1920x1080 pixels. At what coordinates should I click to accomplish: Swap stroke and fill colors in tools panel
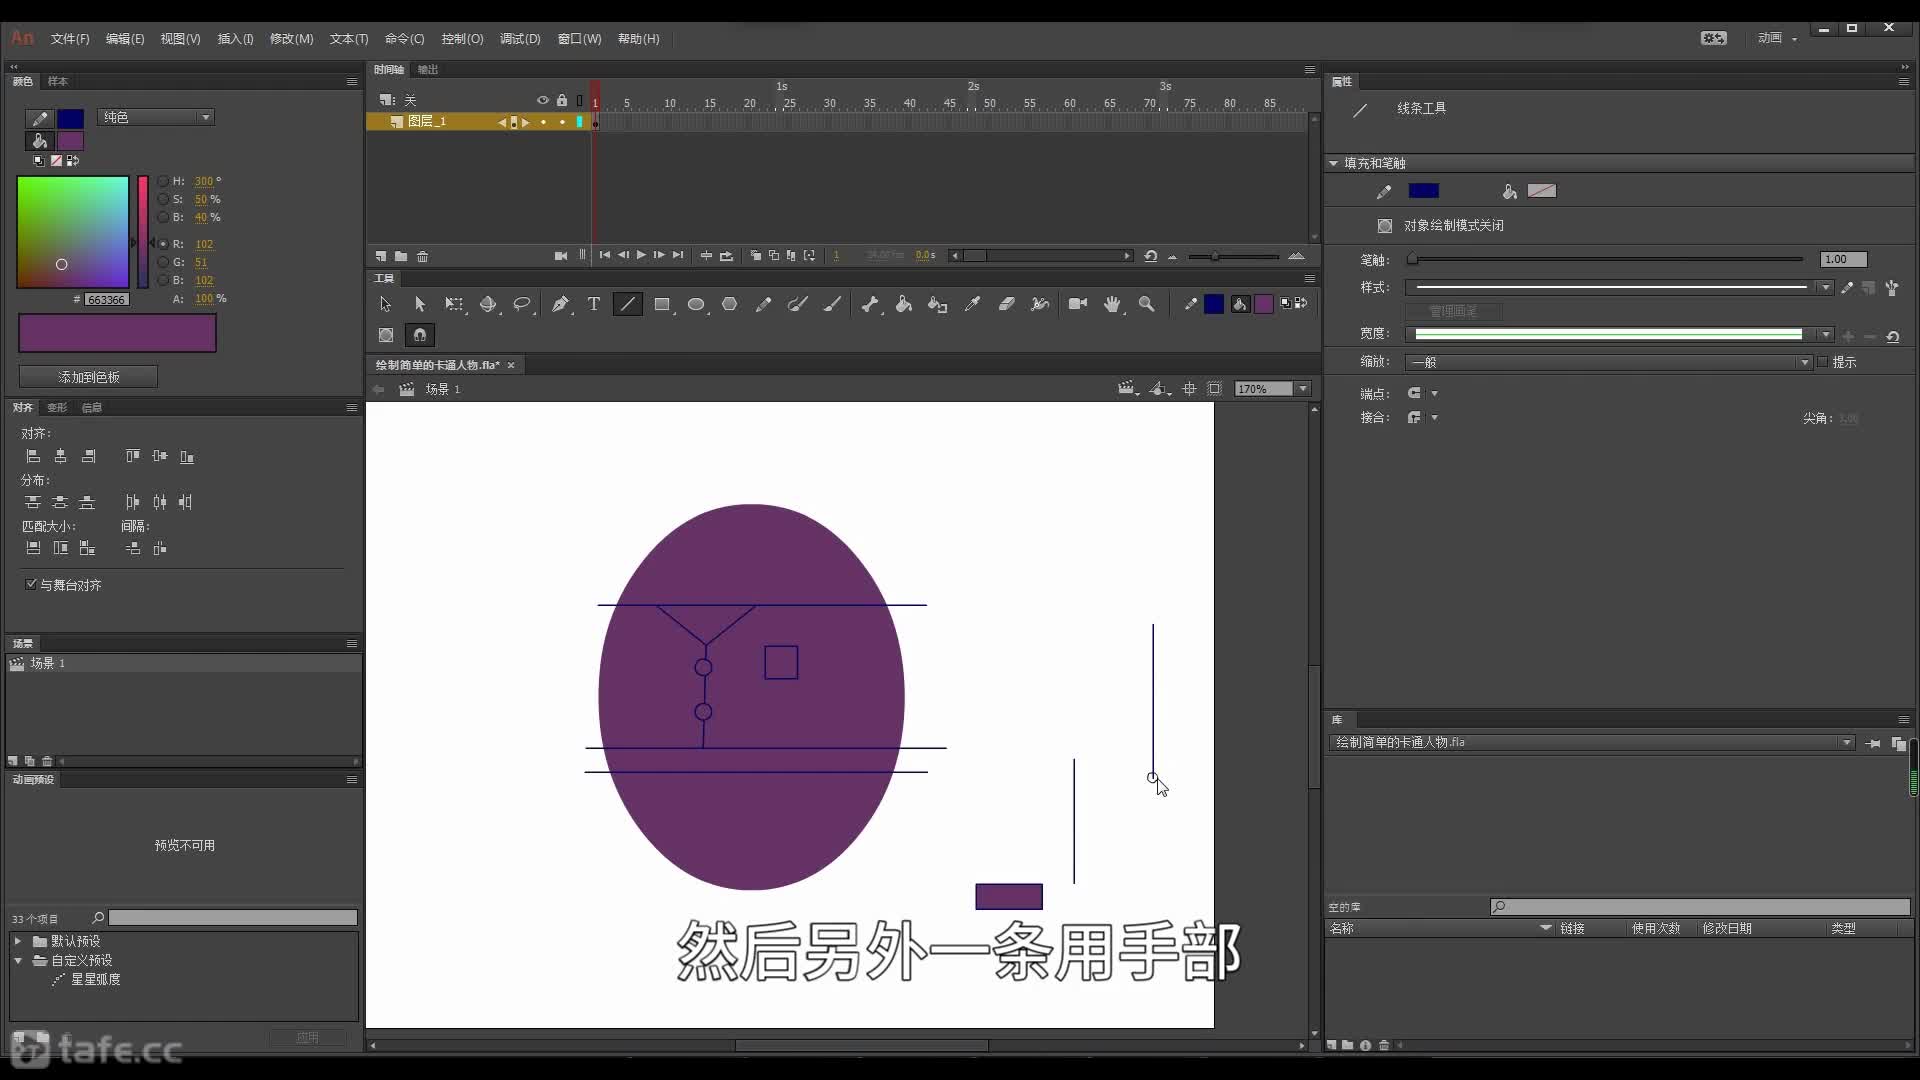[x=1300, y=303]
